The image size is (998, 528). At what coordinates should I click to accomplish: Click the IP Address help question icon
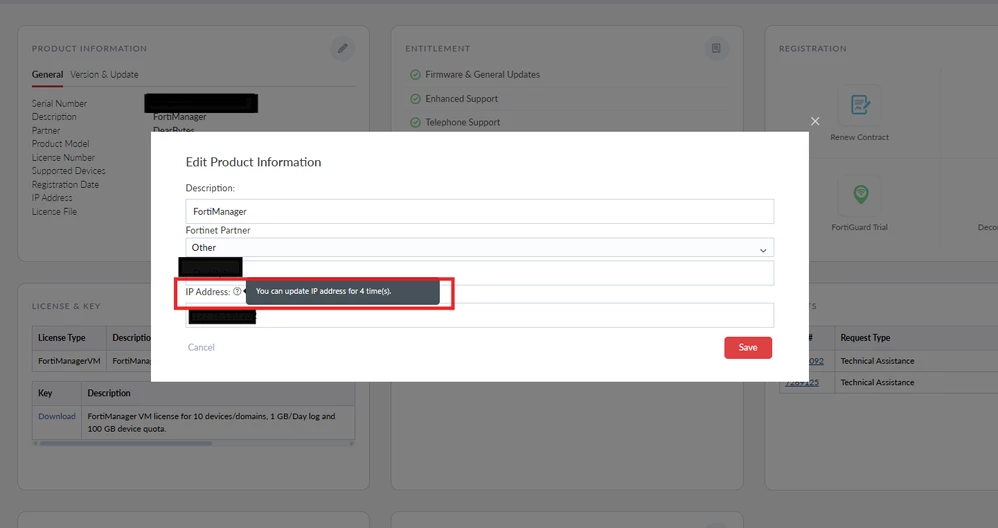(237, 291)
